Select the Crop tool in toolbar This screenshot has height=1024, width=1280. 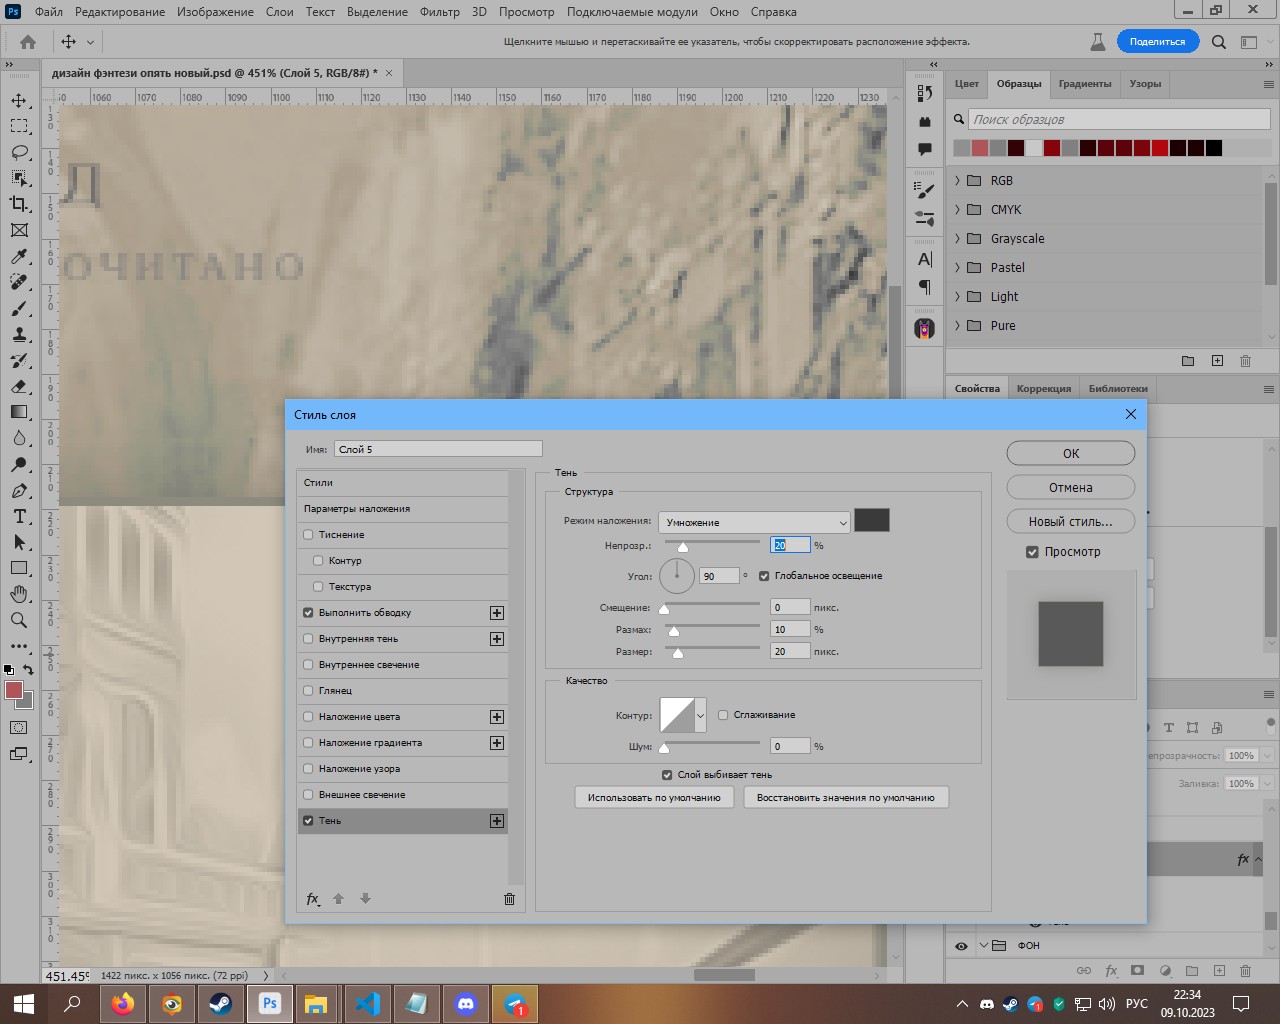[19, 204]
